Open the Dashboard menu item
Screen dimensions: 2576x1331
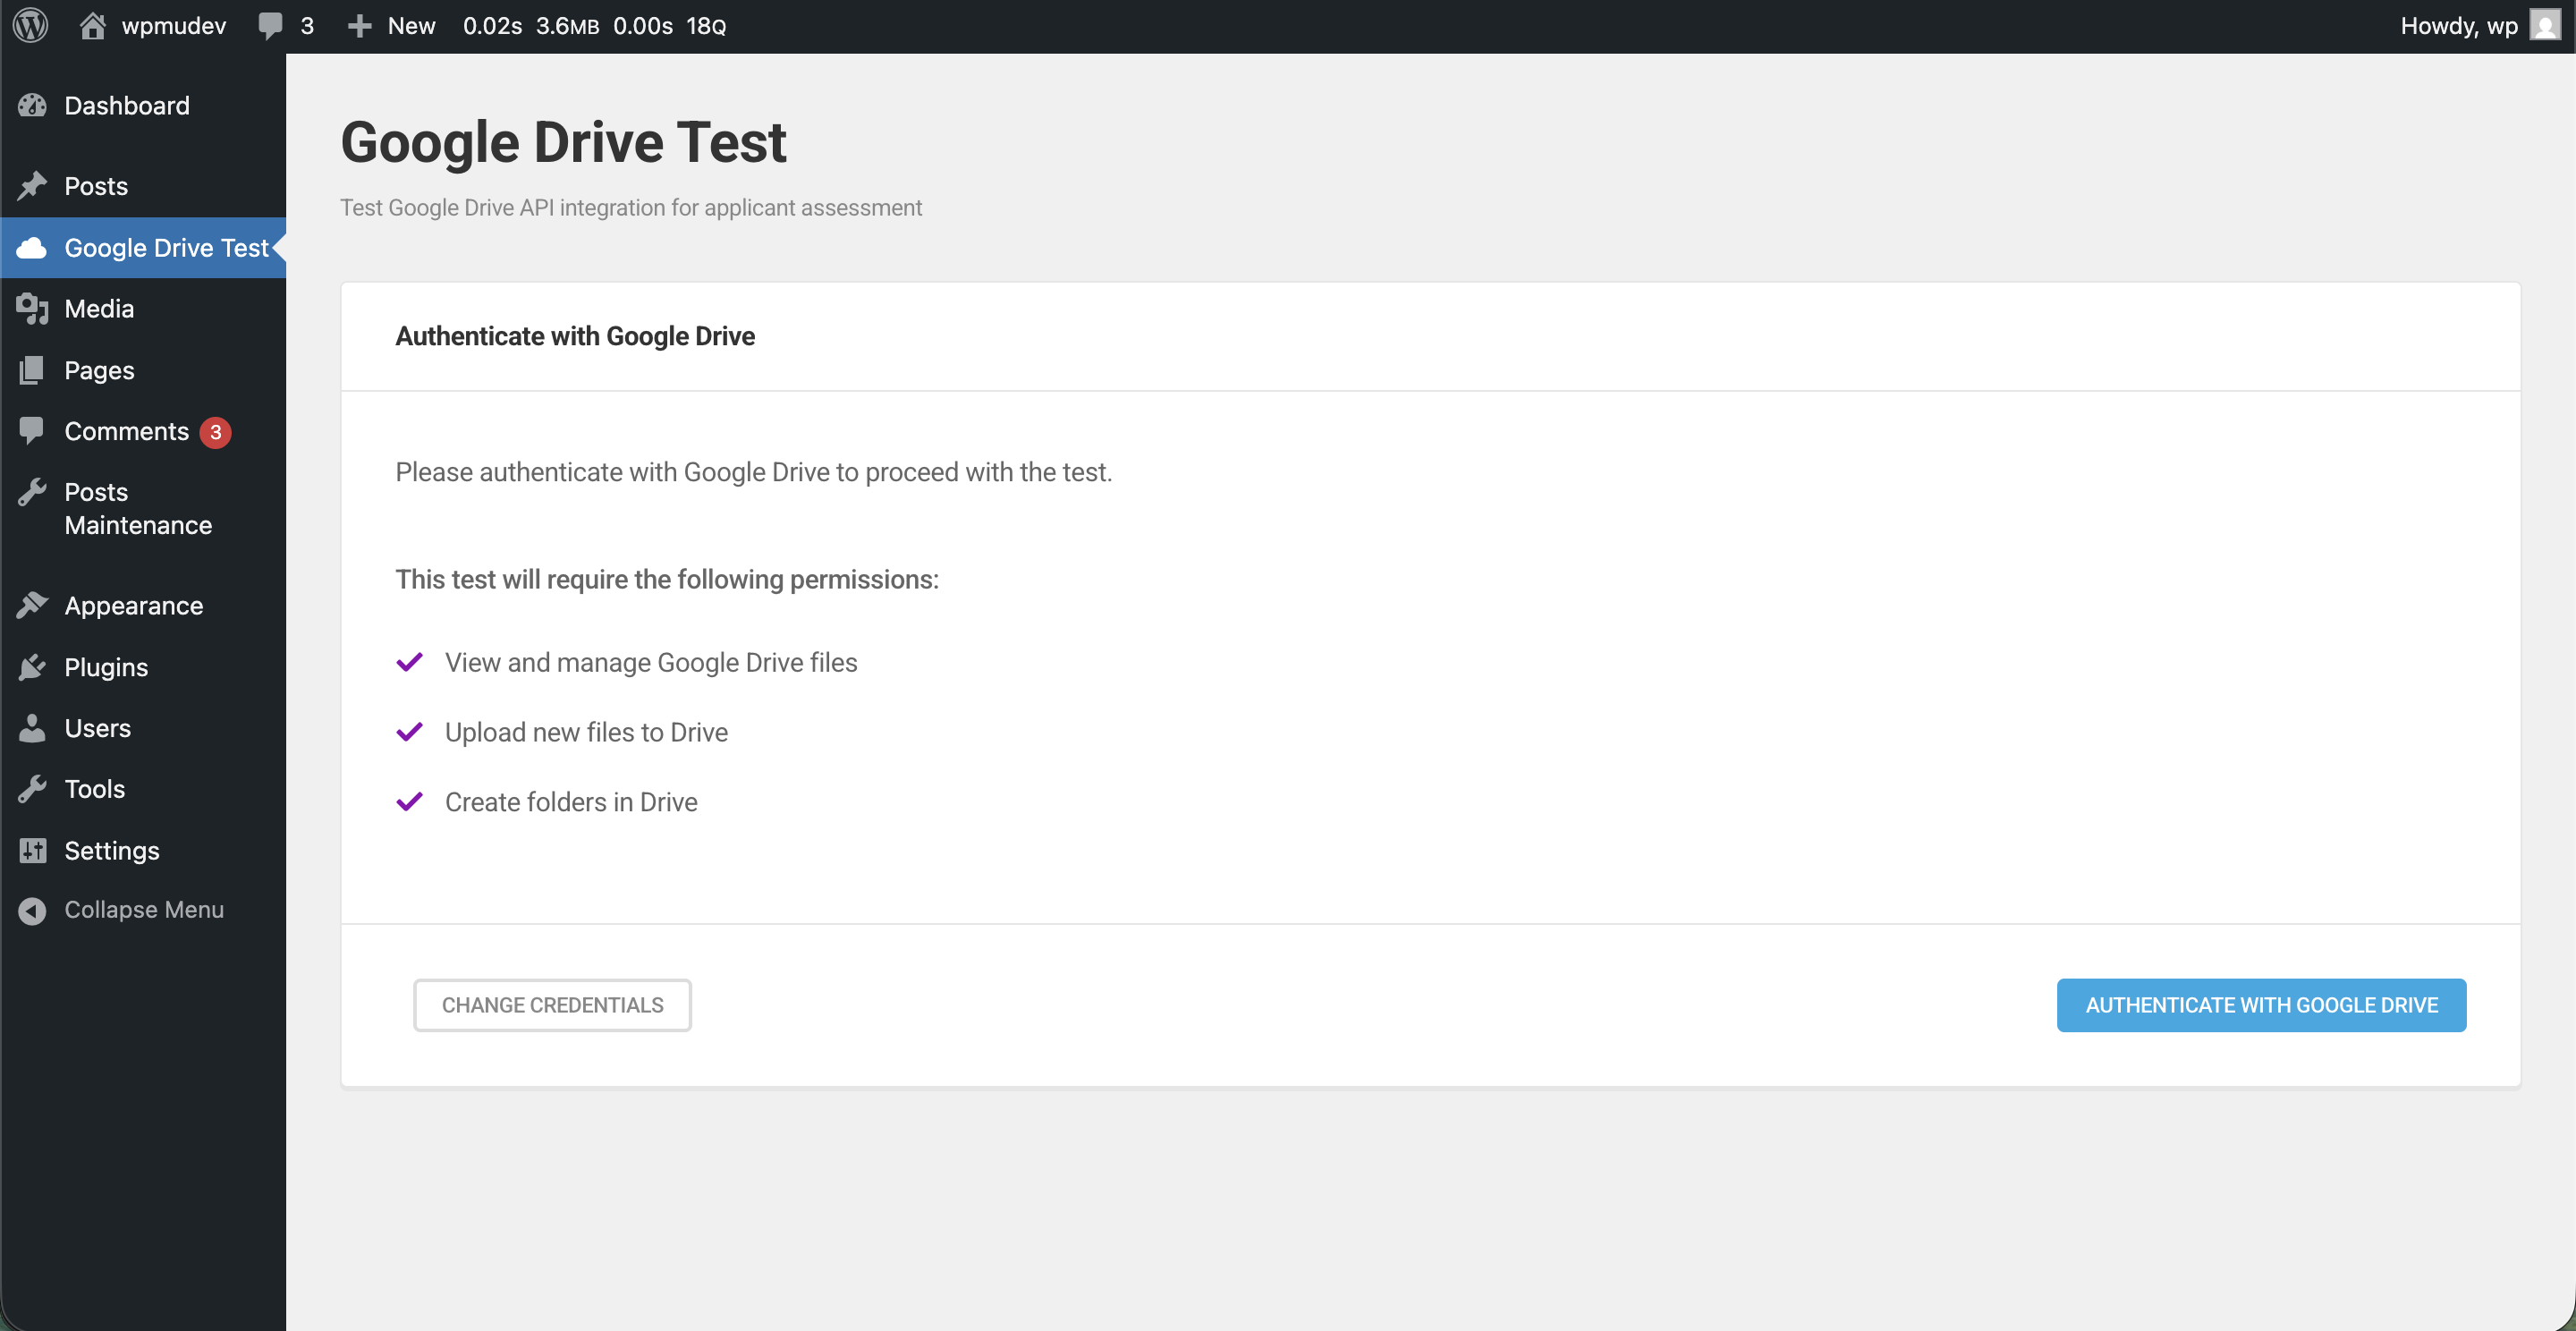143,105
